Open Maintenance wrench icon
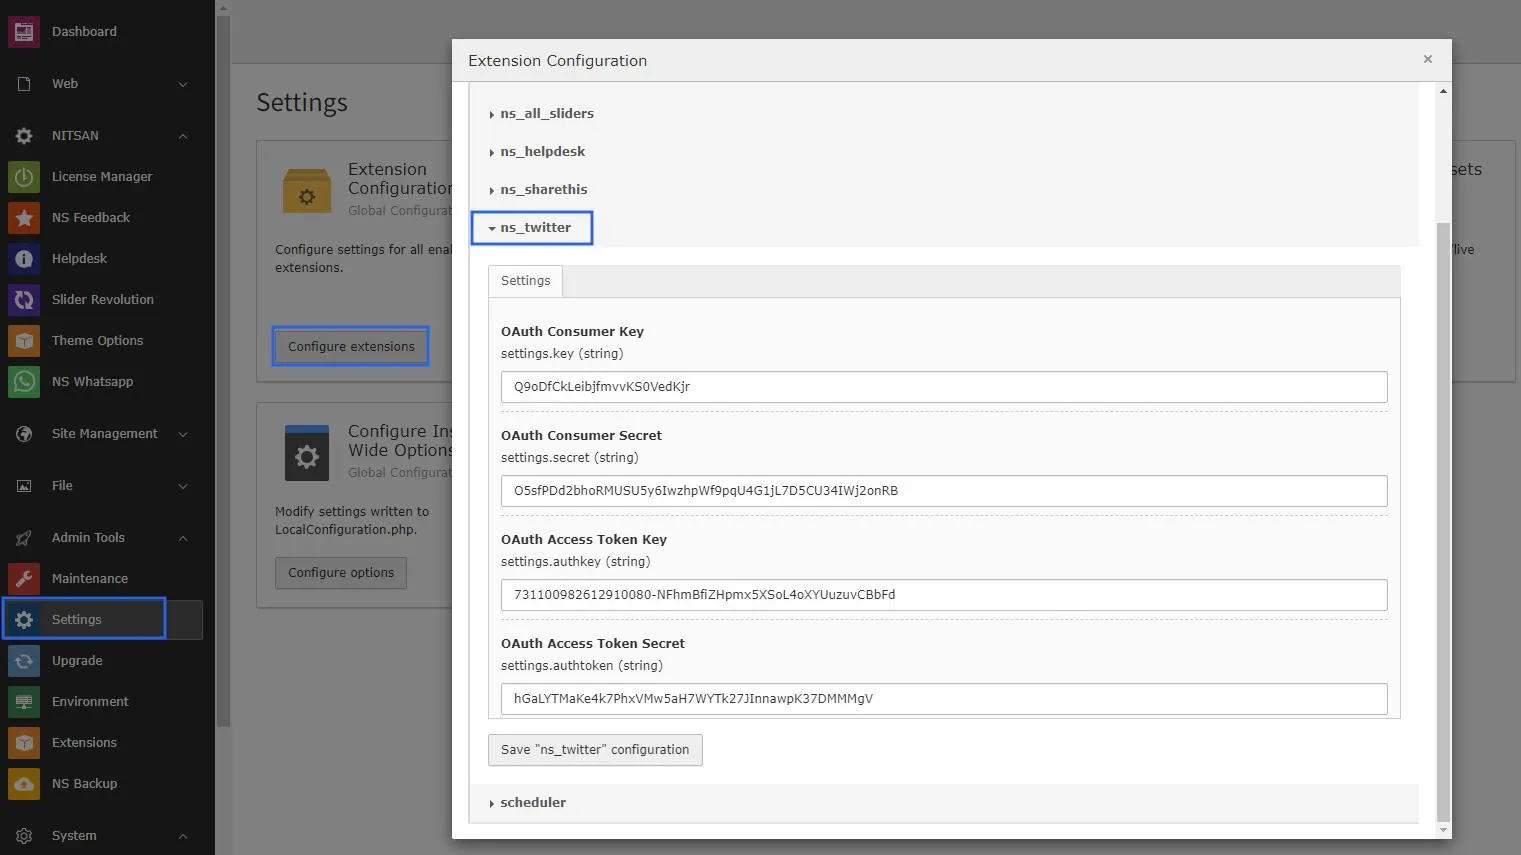This screenshot has width=1521, height=855. tap(24, 578)
